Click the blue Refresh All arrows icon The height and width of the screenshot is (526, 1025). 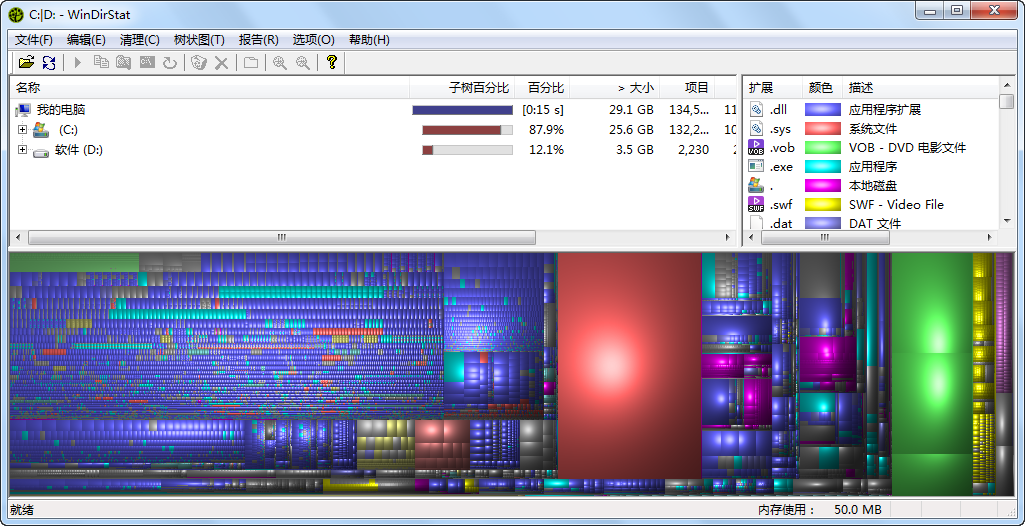pyautogui.click(x=48, y=62)
